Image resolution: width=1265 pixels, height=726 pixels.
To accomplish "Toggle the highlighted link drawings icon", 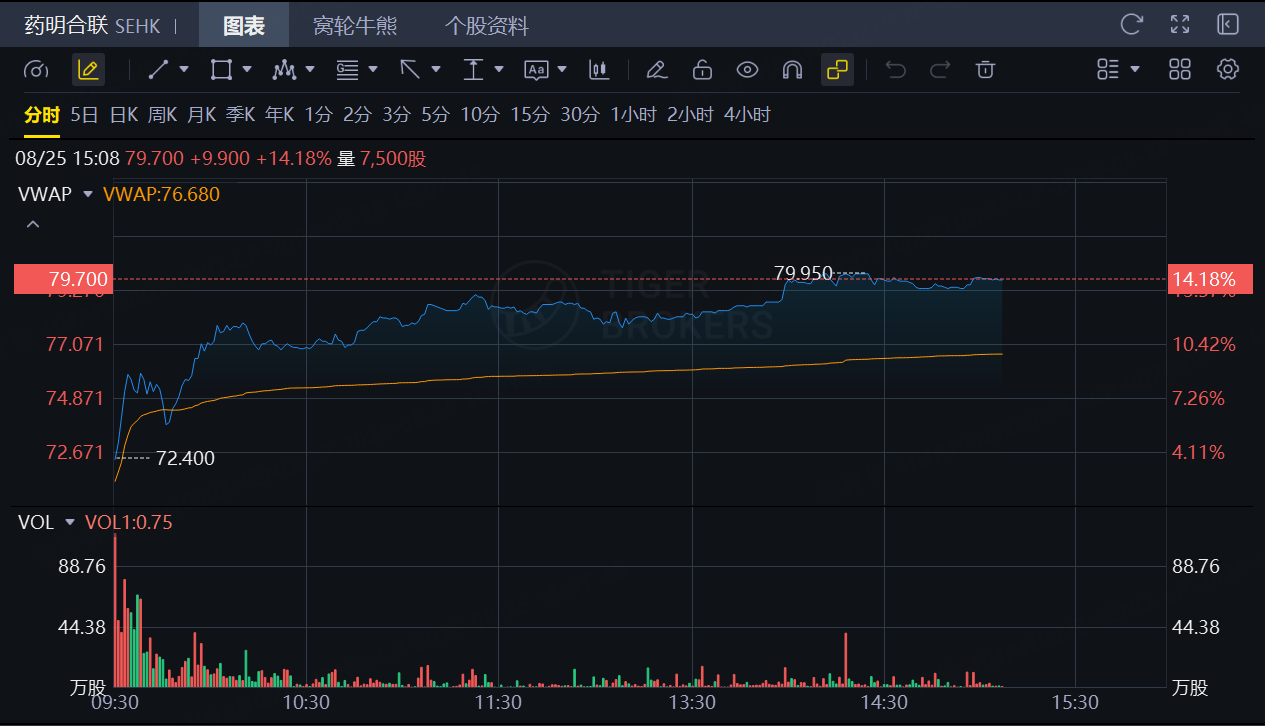I will 837,69.
